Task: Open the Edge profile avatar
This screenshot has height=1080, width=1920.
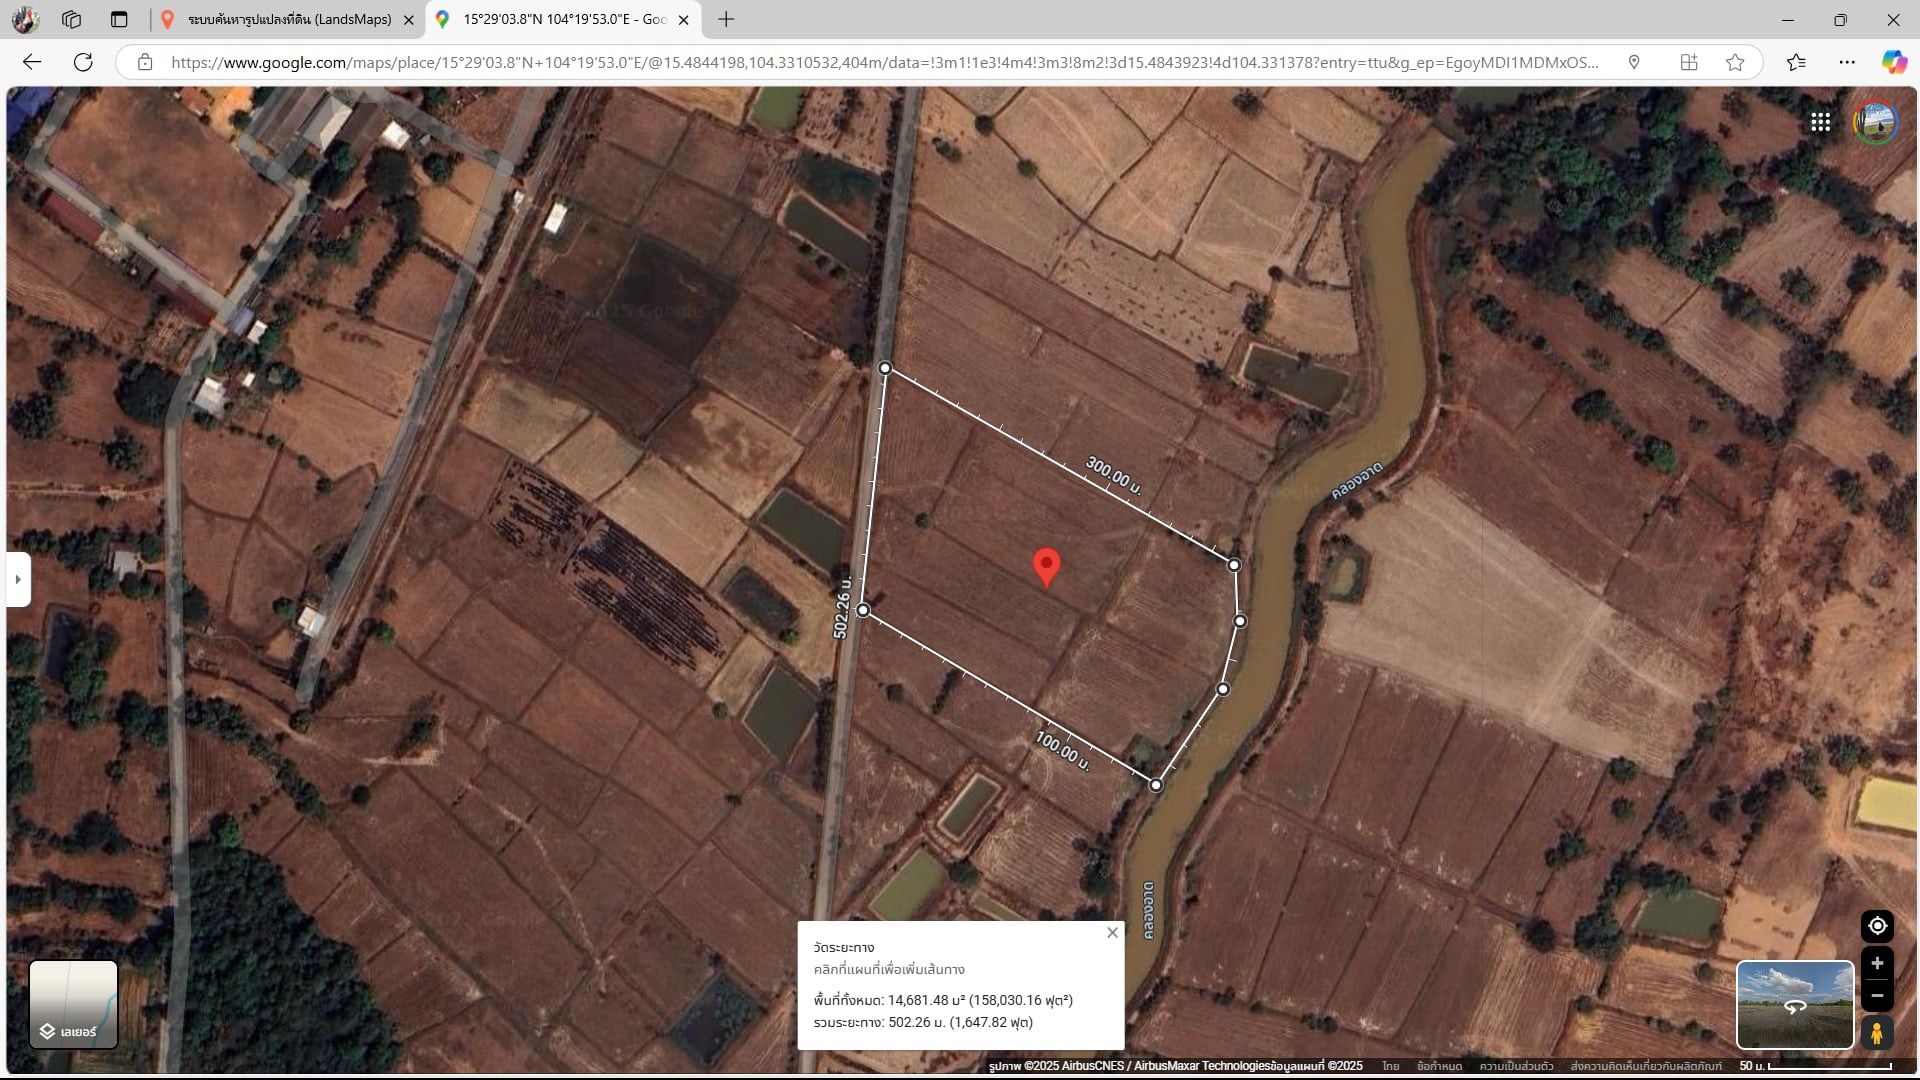Action: (x=26, y=19)
